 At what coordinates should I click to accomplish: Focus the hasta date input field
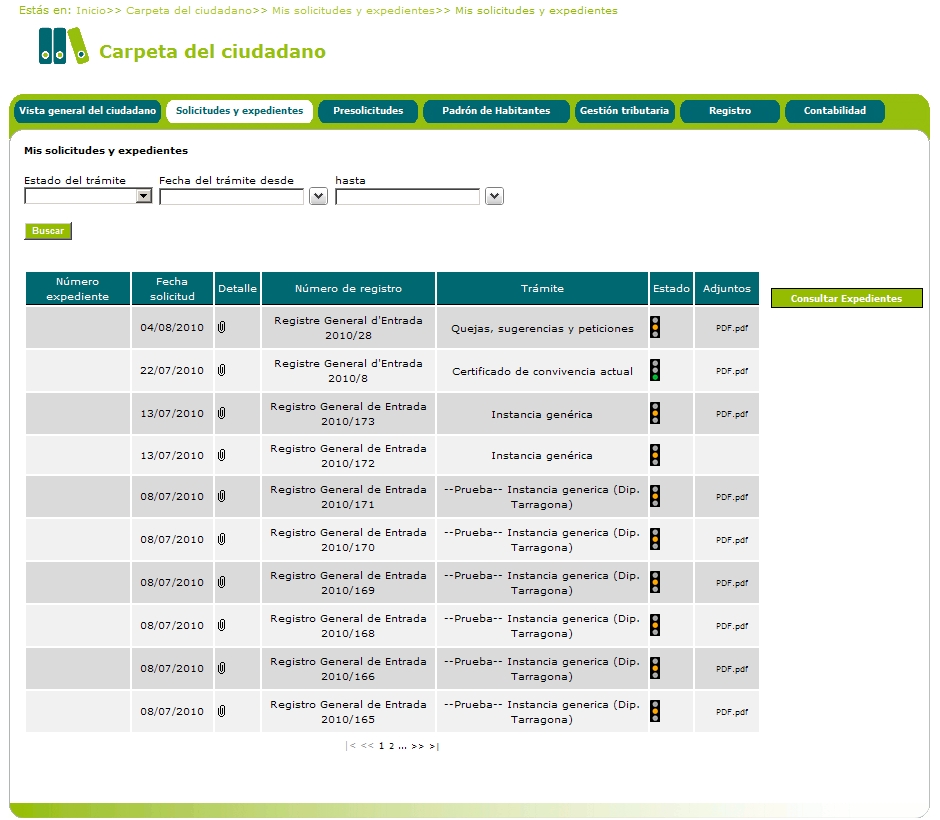point(407,197)
